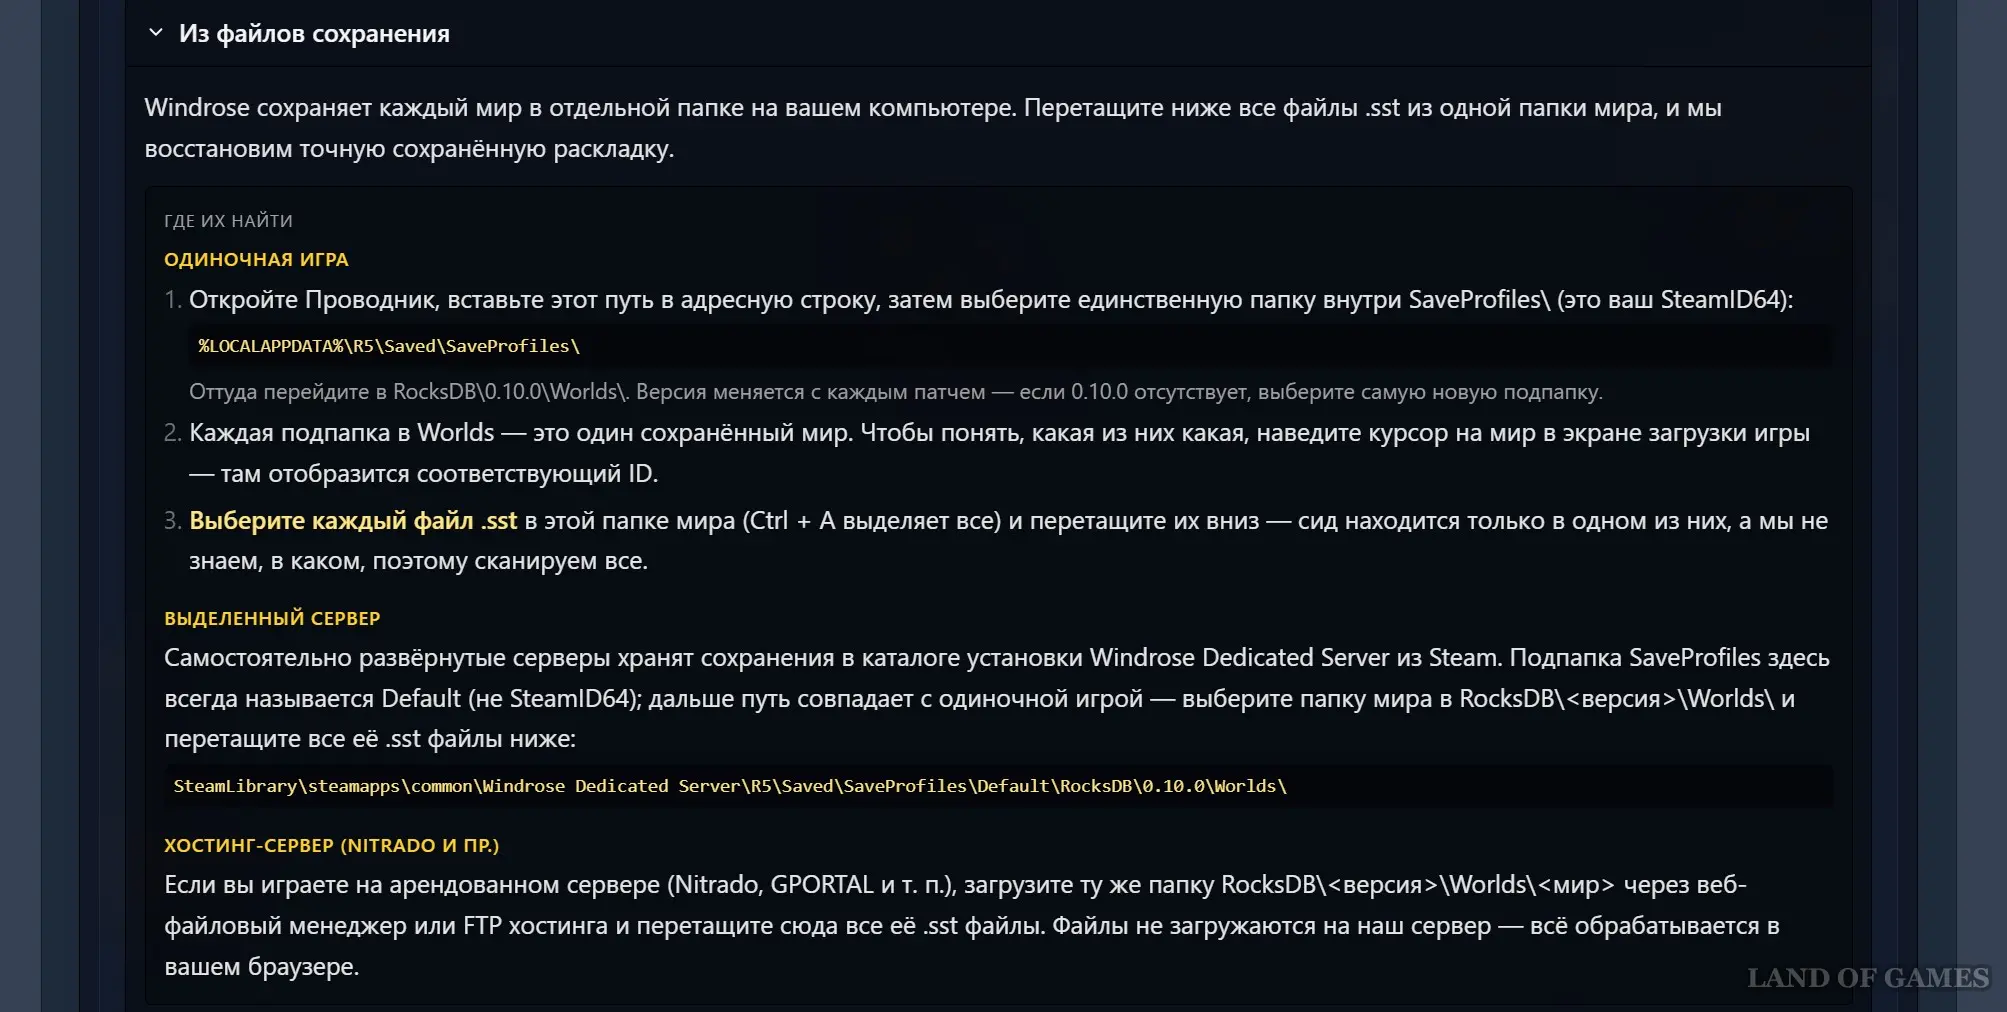The width and height of the screenshot is (2007, 1012).
Task: Click the "ВЫДЕЛЕННЫЙ СЕРВЕР" heading
Action: tap(272, 619)
